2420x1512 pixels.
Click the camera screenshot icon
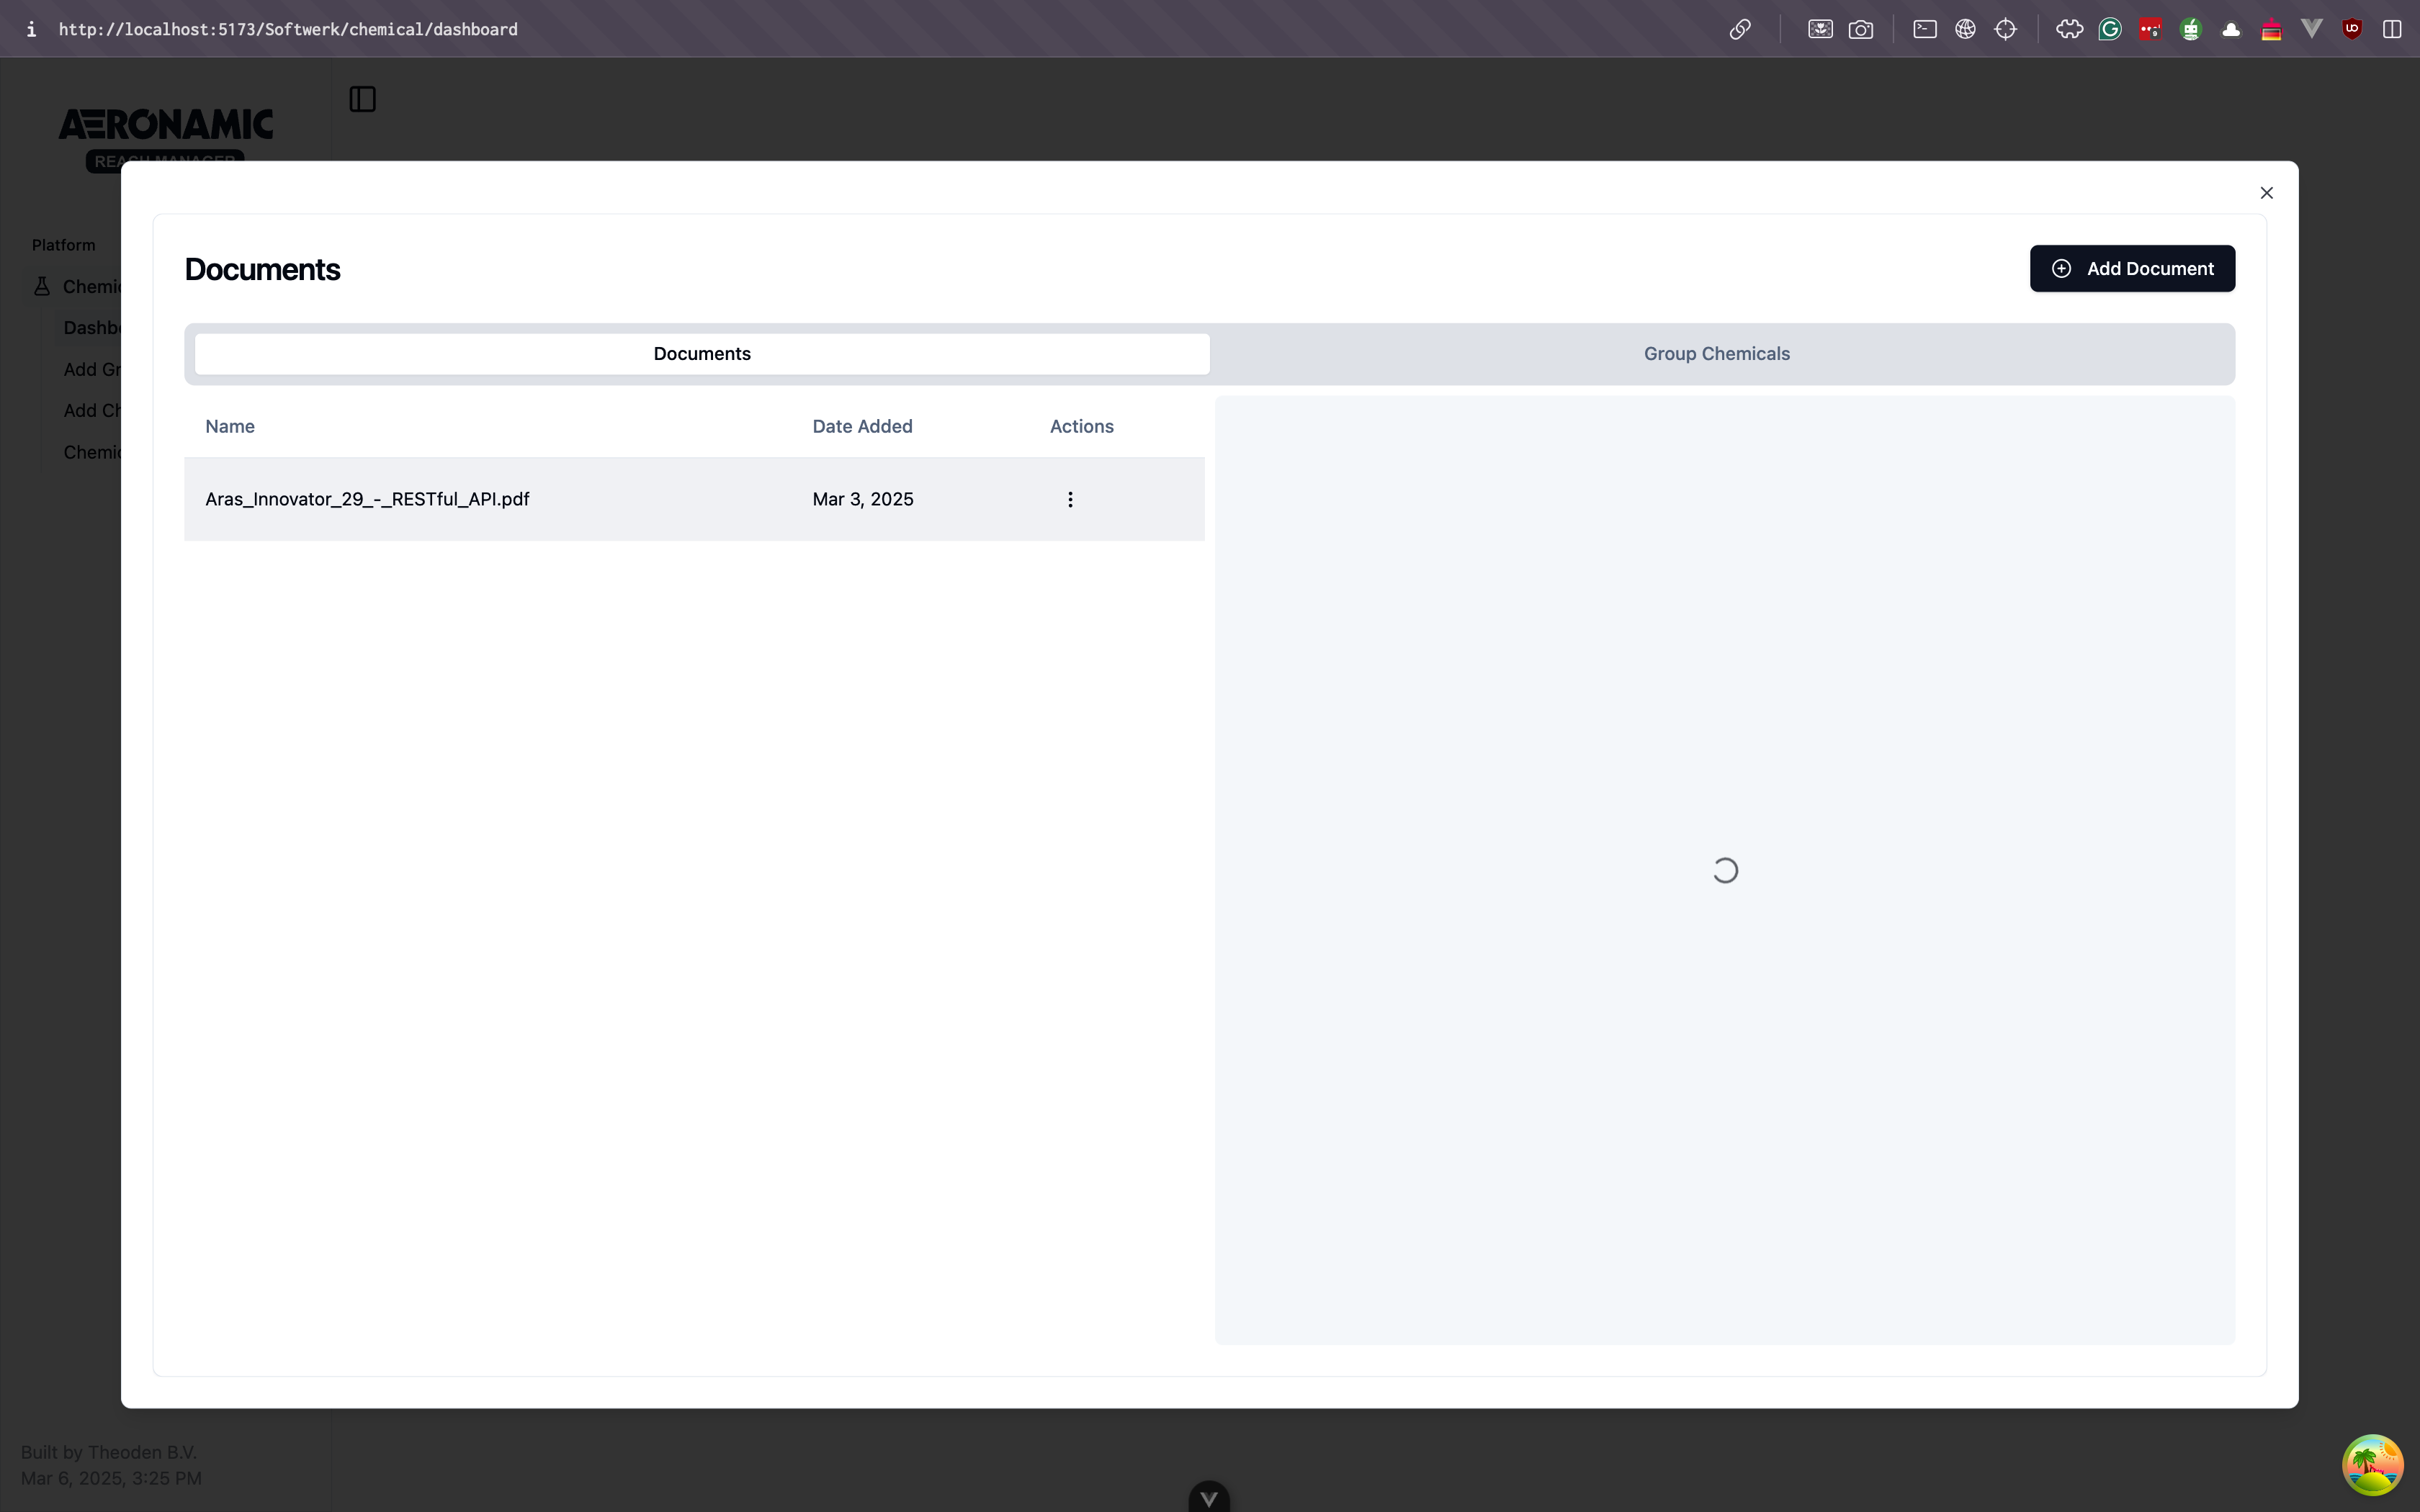pos(1860,29)
